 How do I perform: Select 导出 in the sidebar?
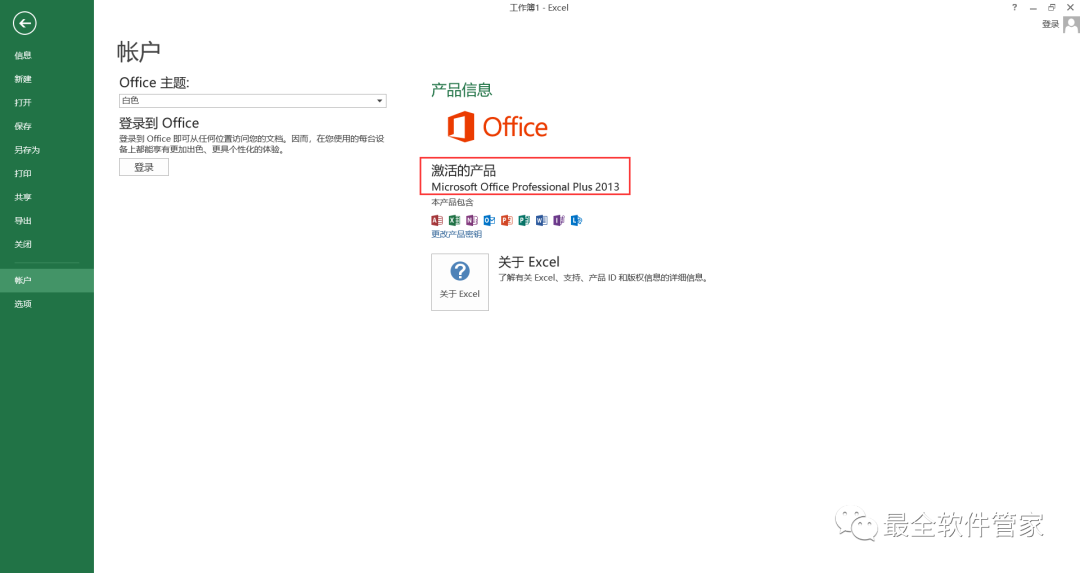click(x=47, y=220)
